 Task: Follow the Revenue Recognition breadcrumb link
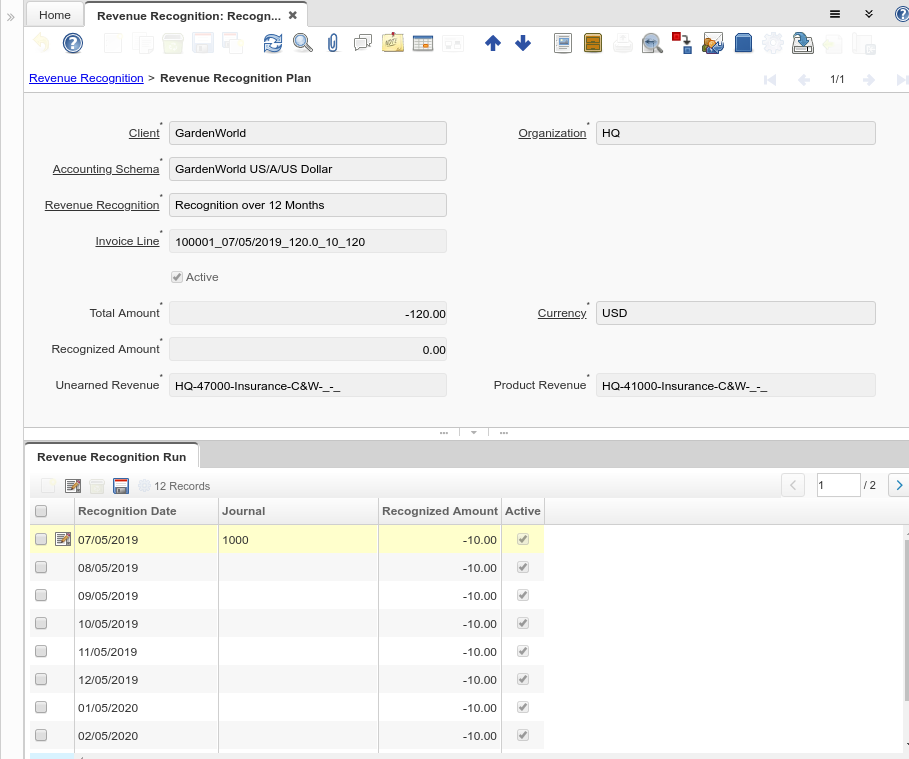pyautogui.click(x=86, y=78)
